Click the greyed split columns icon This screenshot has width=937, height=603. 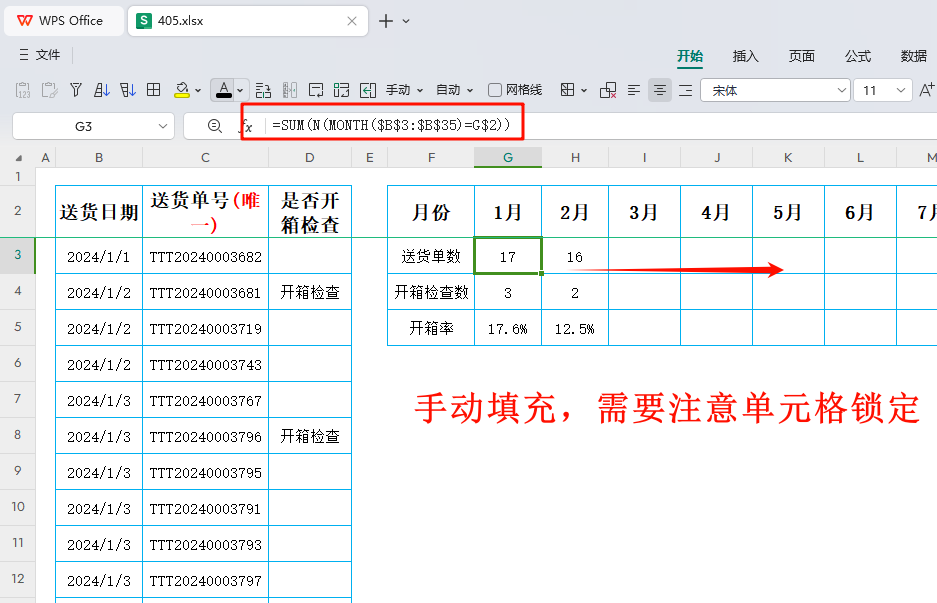point(290,90)
